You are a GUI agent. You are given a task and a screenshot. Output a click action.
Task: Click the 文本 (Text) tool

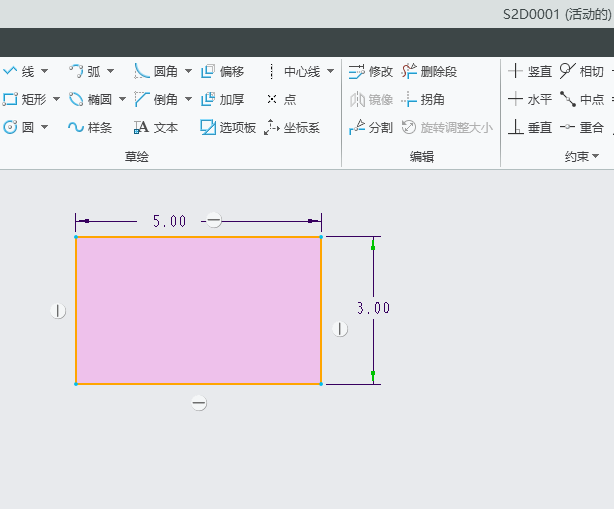155,127
